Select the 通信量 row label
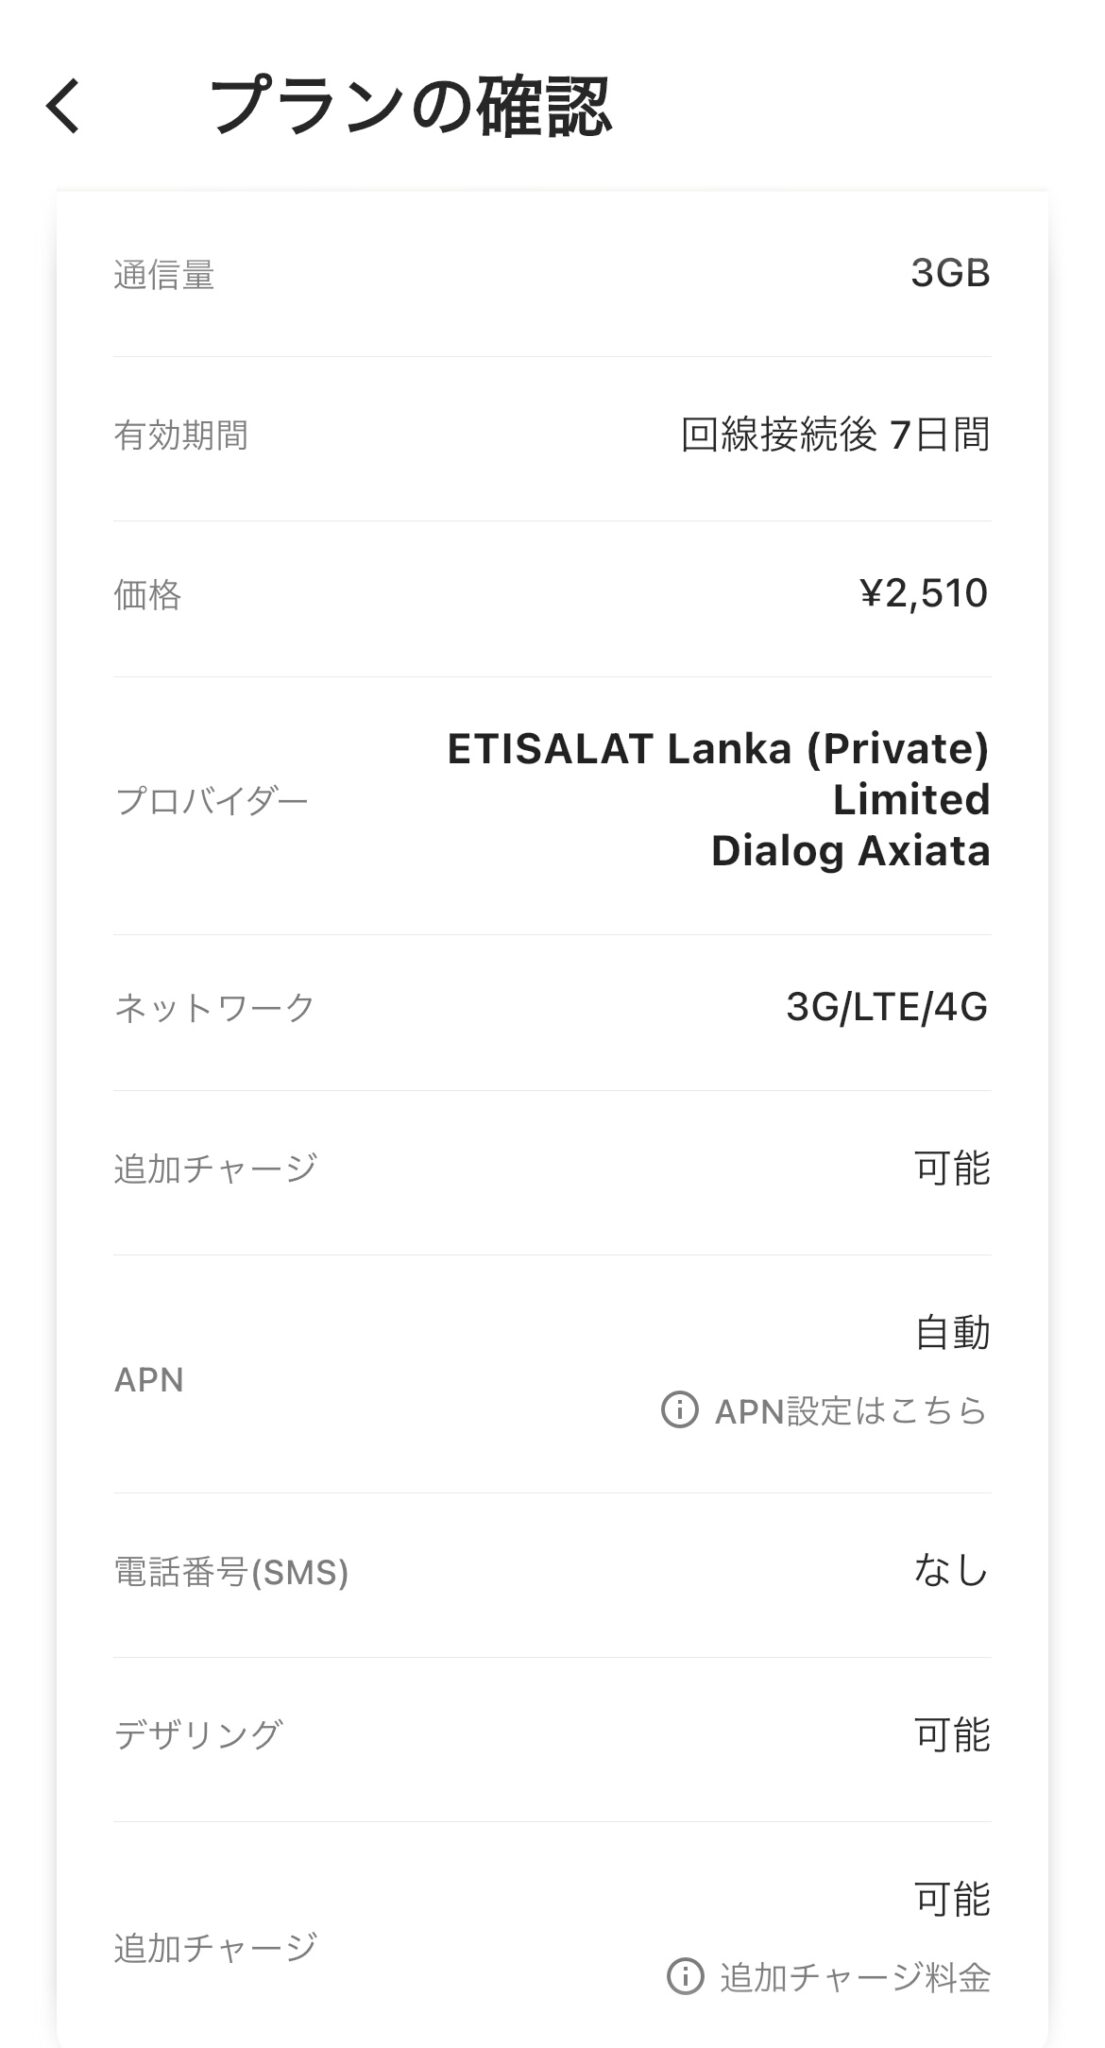1105x2048 pixels. [x=164, y=274]
